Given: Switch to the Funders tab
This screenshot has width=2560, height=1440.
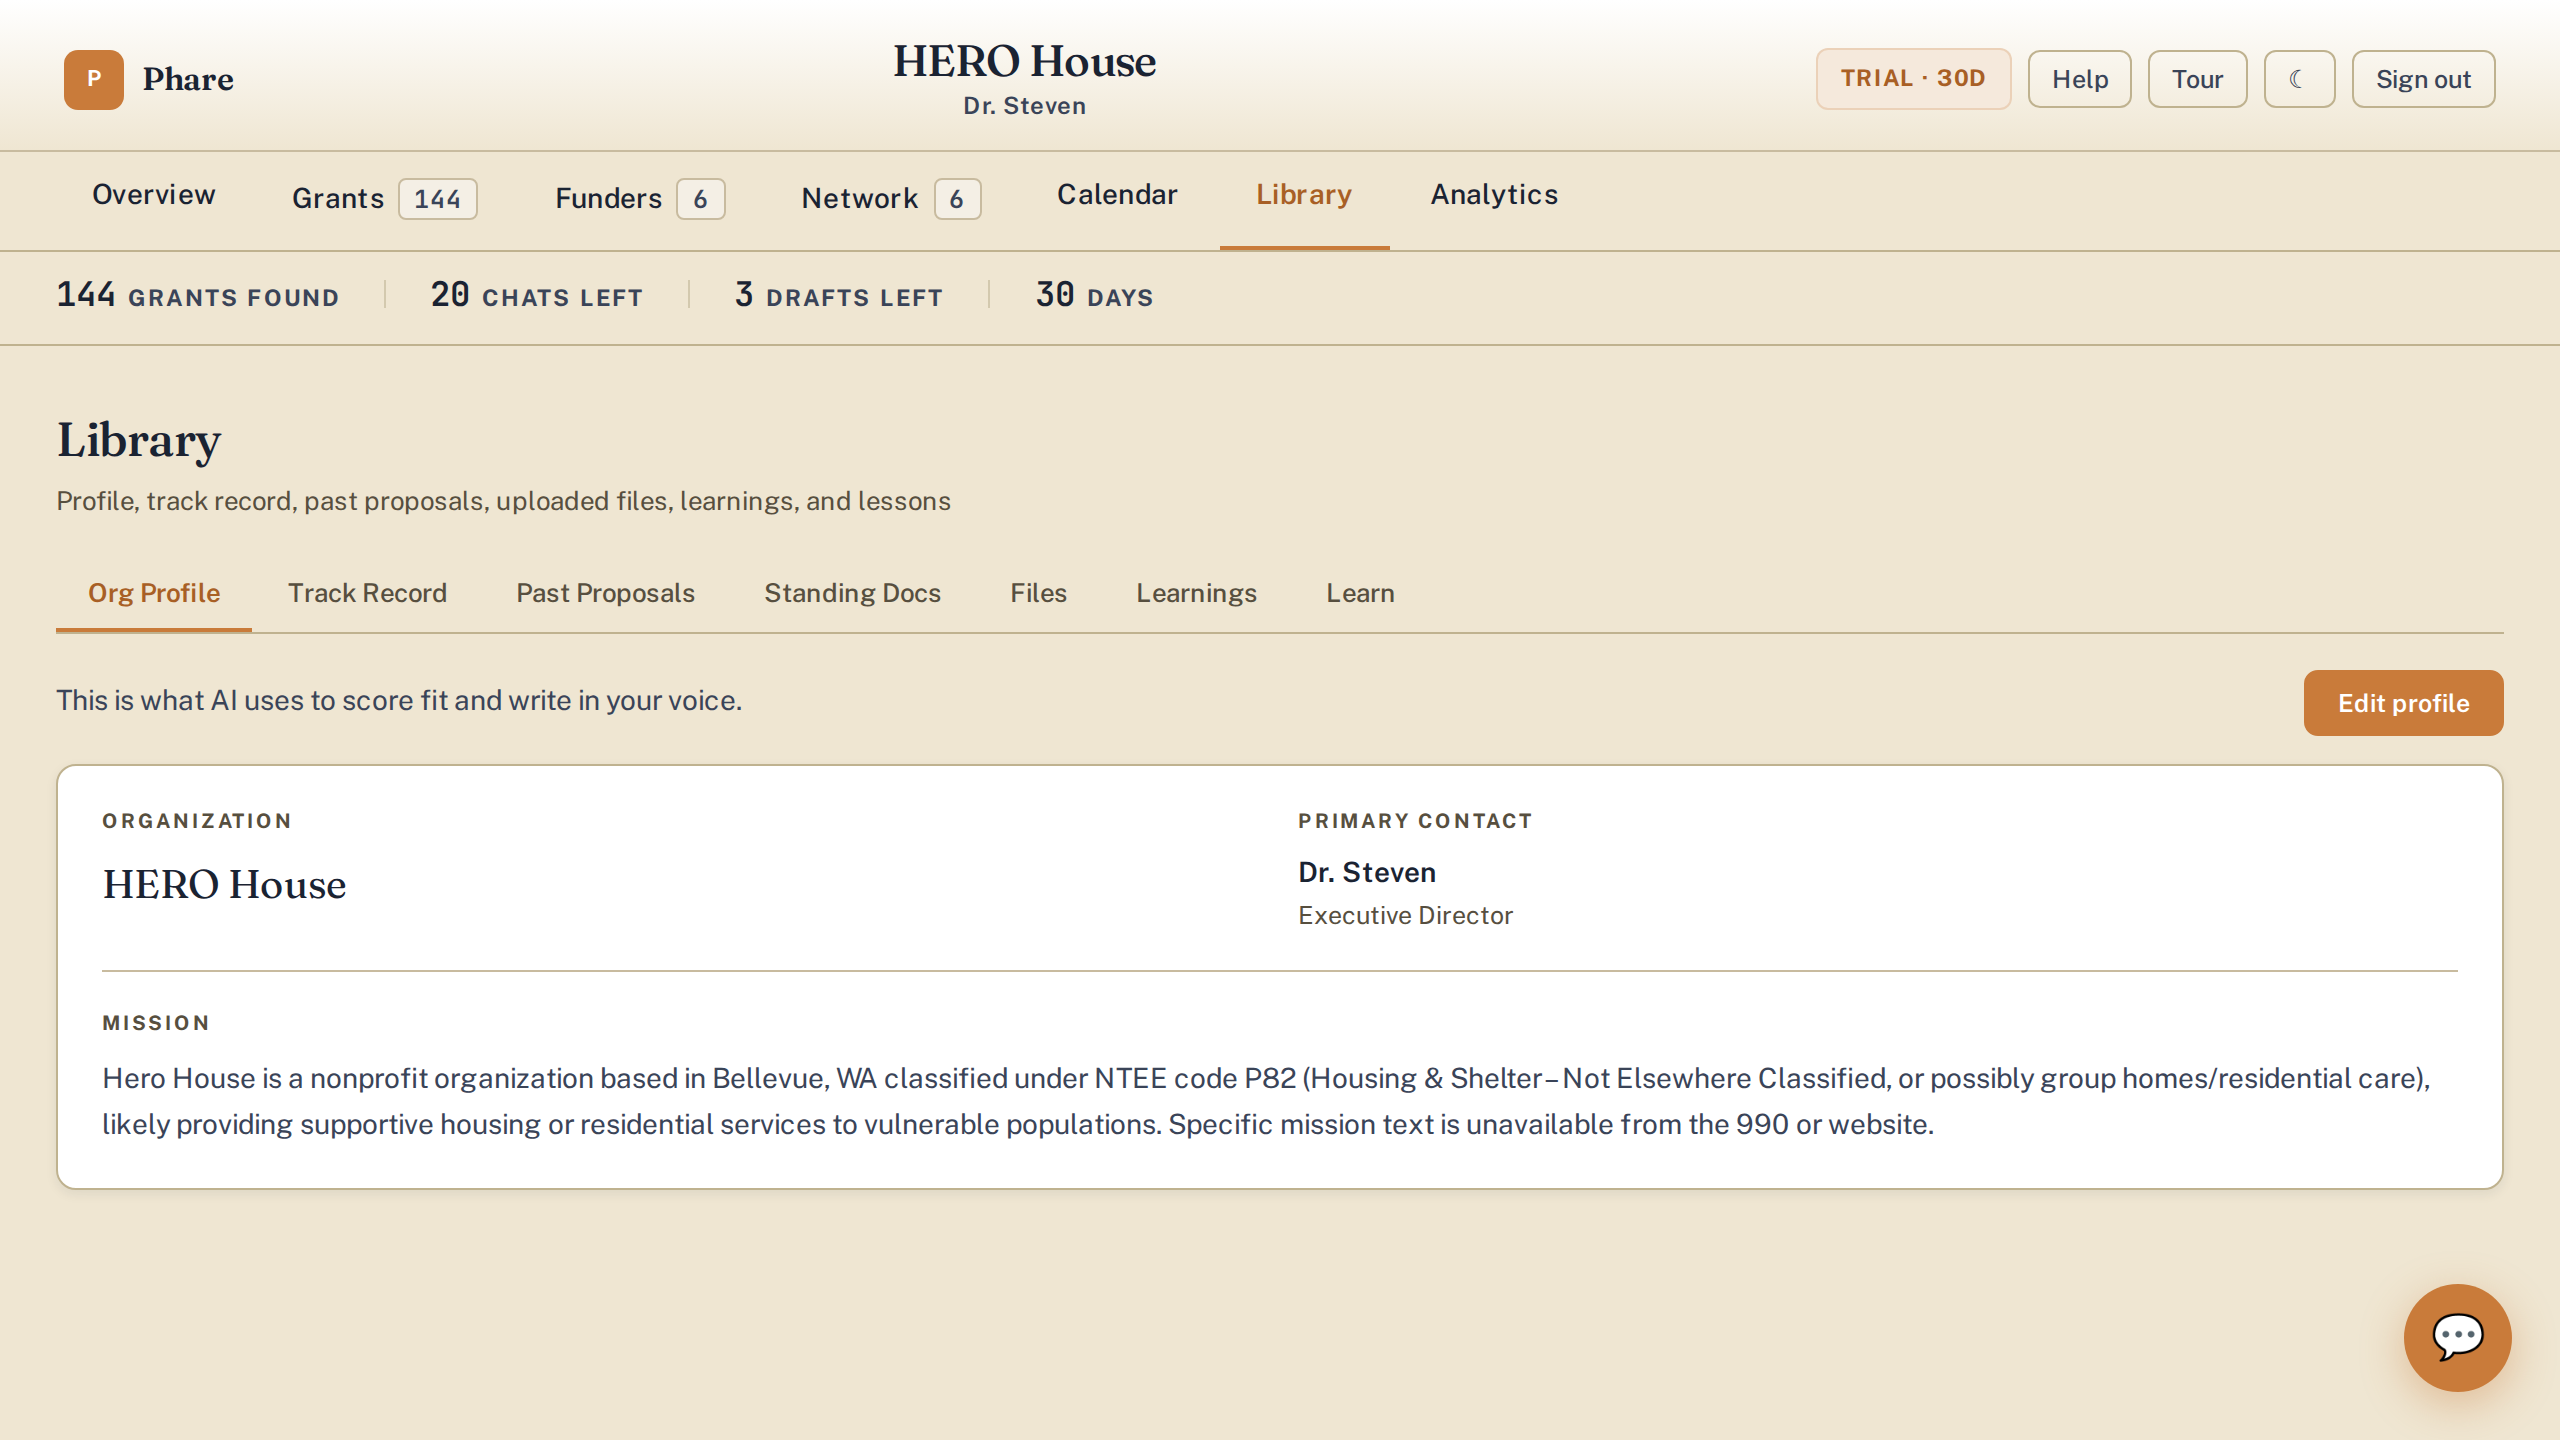Looking at the screenshot, I should pyautogui.click(x=639, y=198).
